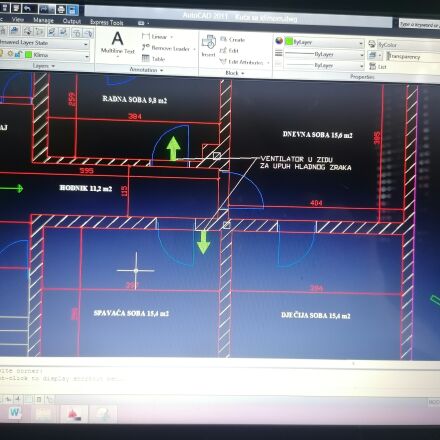Click the 384 dimension value
This screenshot has width=440, height=440.
(135, 116)
